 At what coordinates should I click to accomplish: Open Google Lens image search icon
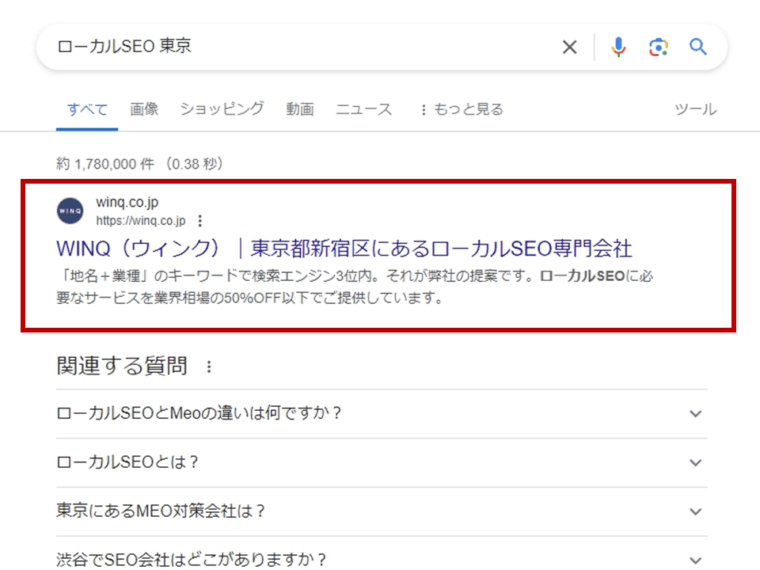[658, 47]
